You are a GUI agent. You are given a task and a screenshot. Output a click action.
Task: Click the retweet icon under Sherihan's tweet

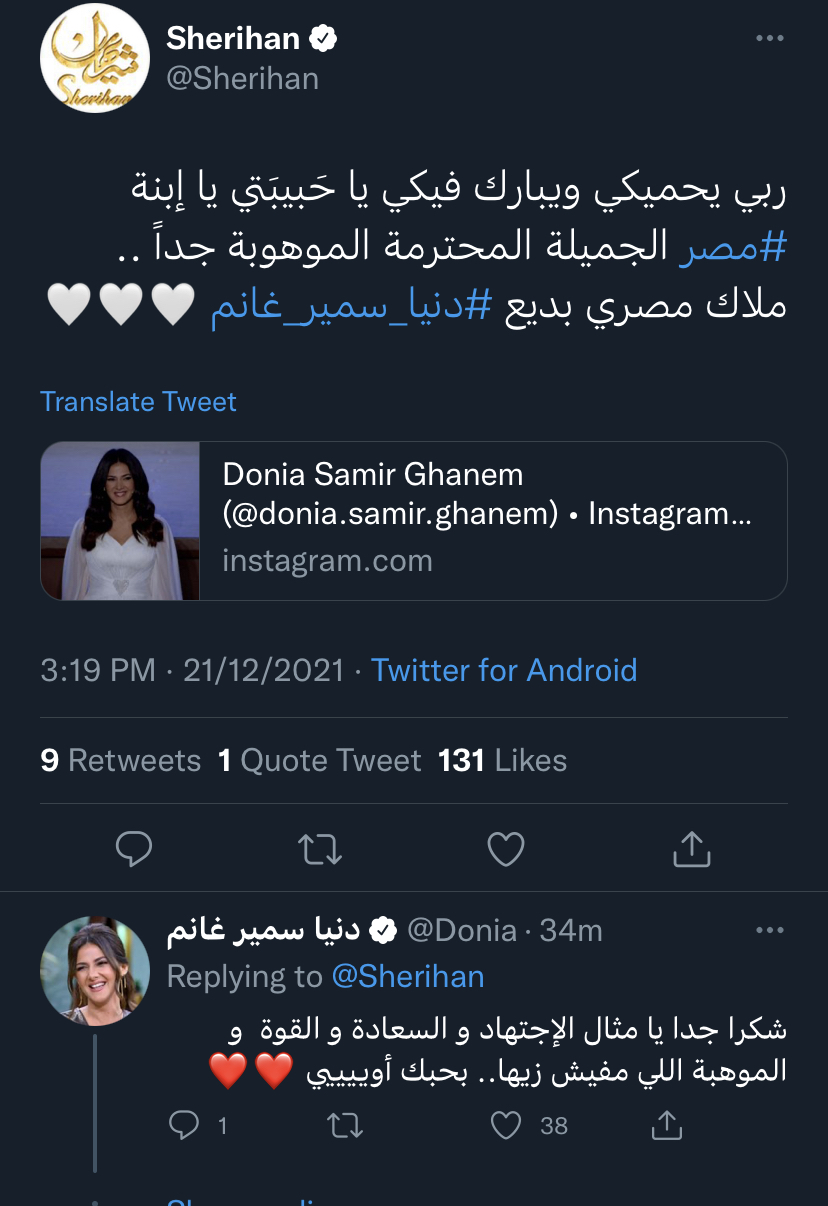(x=320, y=849)
